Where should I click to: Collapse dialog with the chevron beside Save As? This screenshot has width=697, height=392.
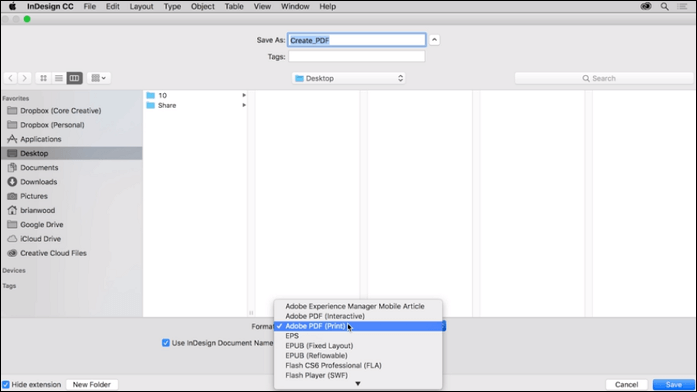click(434, 40)
